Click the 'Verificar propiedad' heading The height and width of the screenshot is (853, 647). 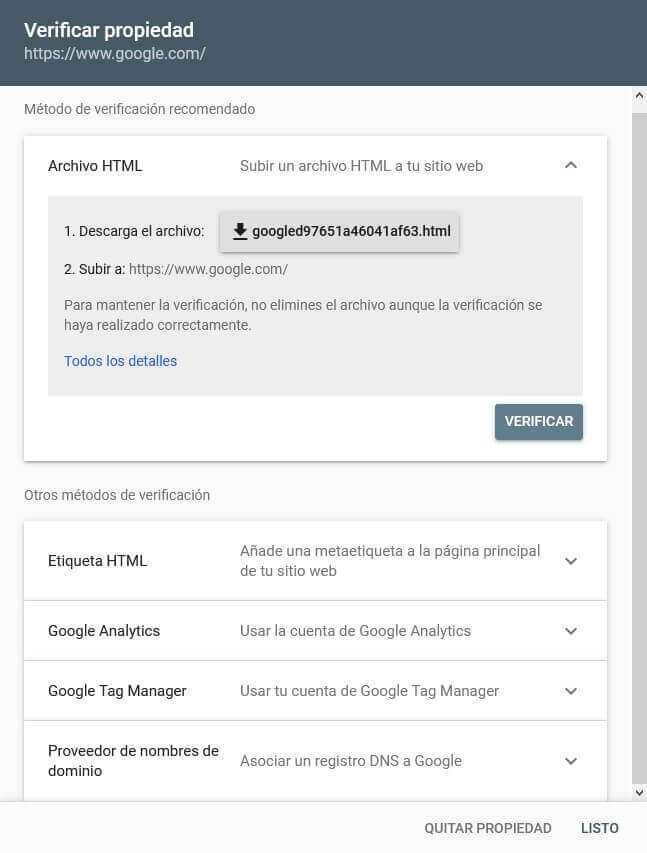(109, 30)
